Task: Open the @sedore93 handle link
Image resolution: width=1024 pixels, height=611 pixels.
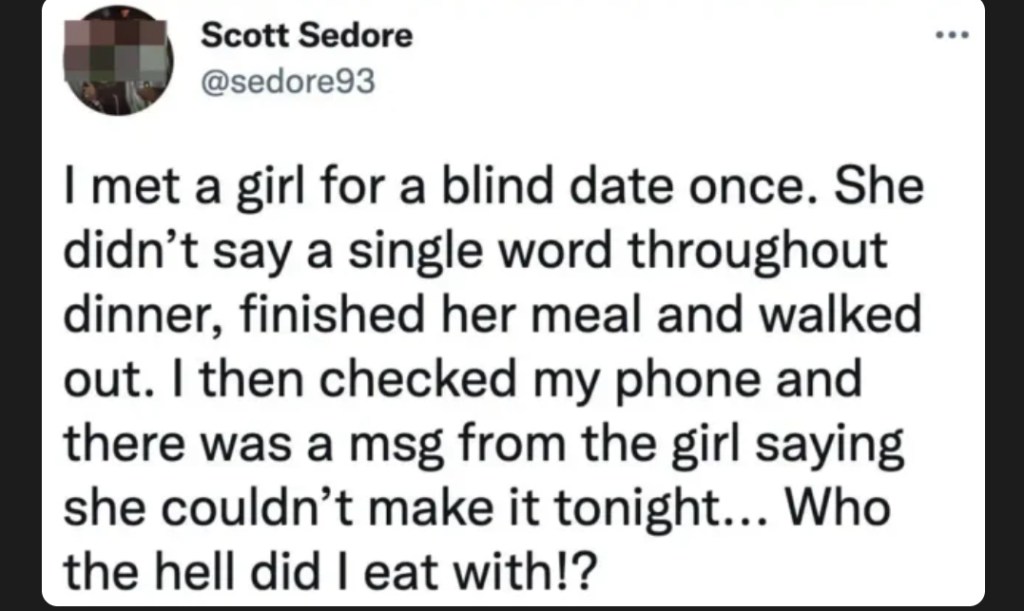Action: pyautogui.click(x=288, y=82)
